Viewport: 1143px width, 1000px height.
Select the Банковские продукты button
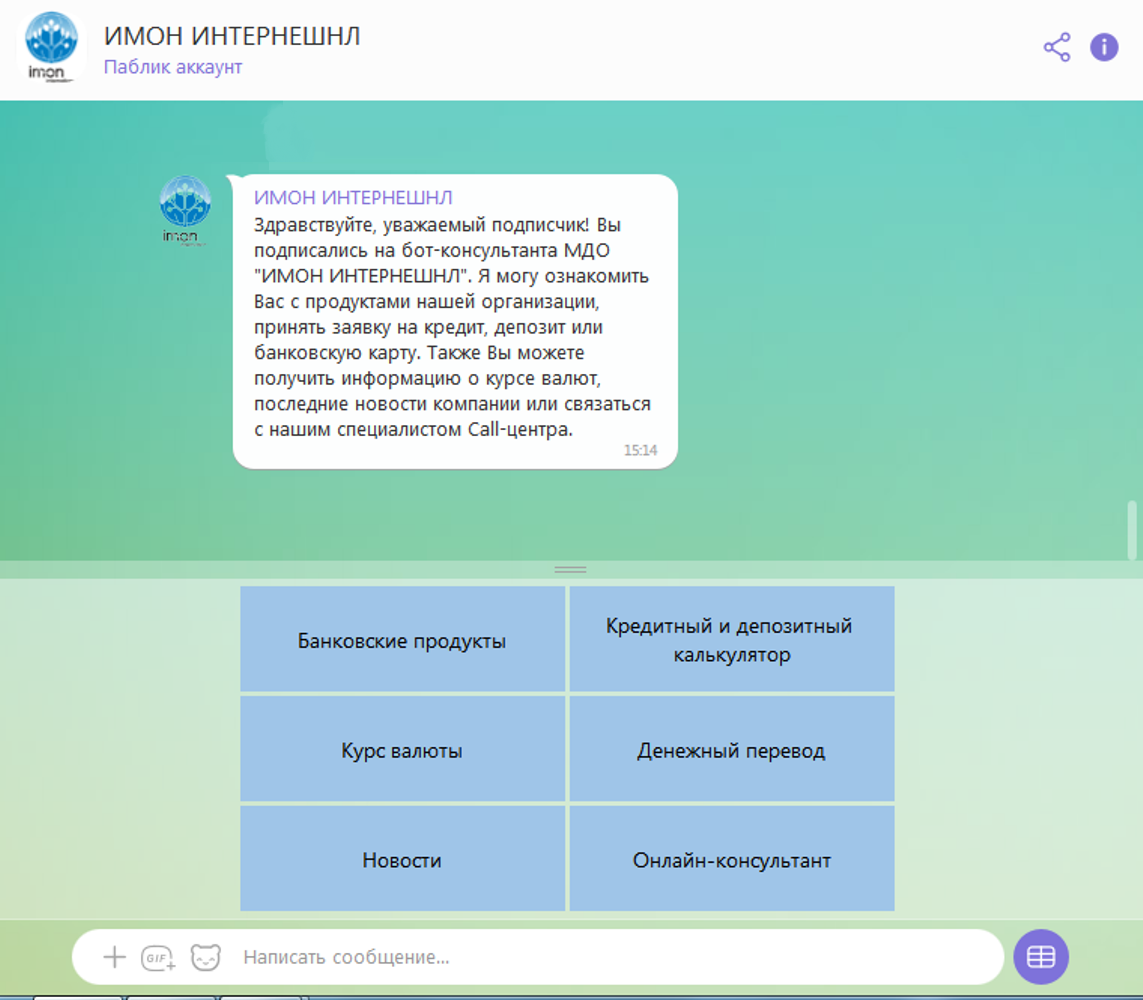pos(402,640)
